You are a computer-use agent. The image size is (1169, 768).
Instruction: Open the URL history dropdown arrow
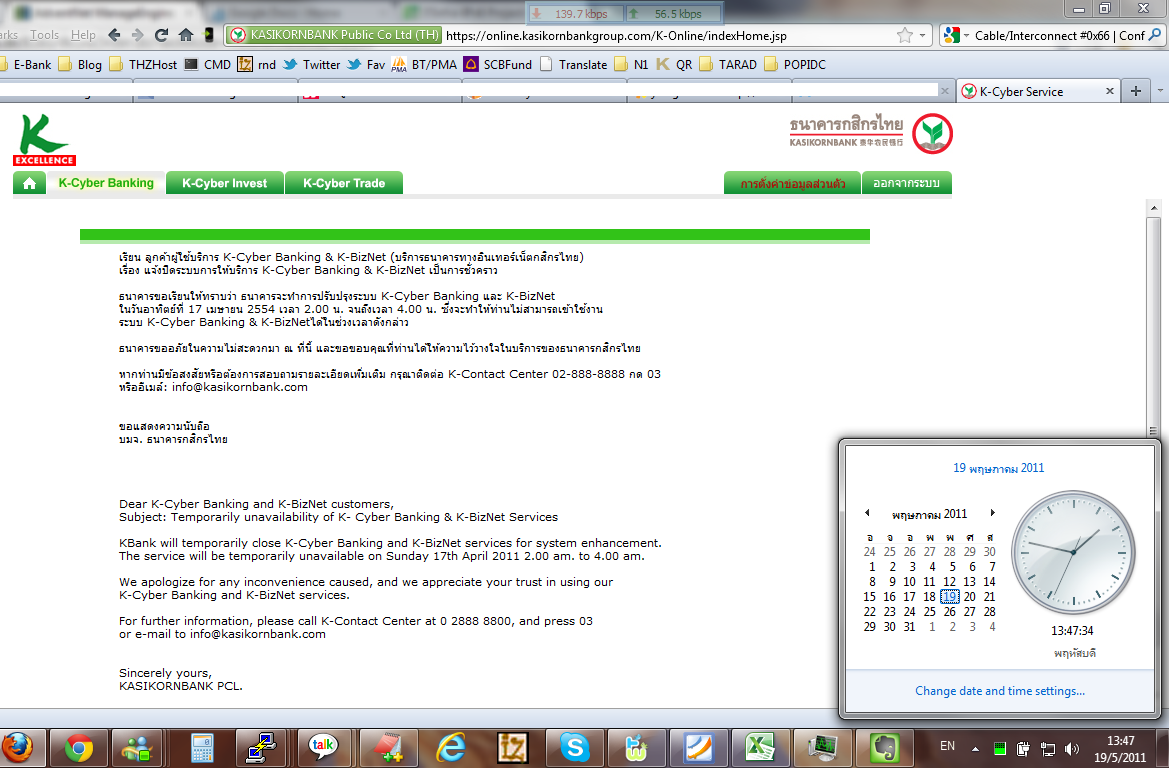[x=922, y=35]
